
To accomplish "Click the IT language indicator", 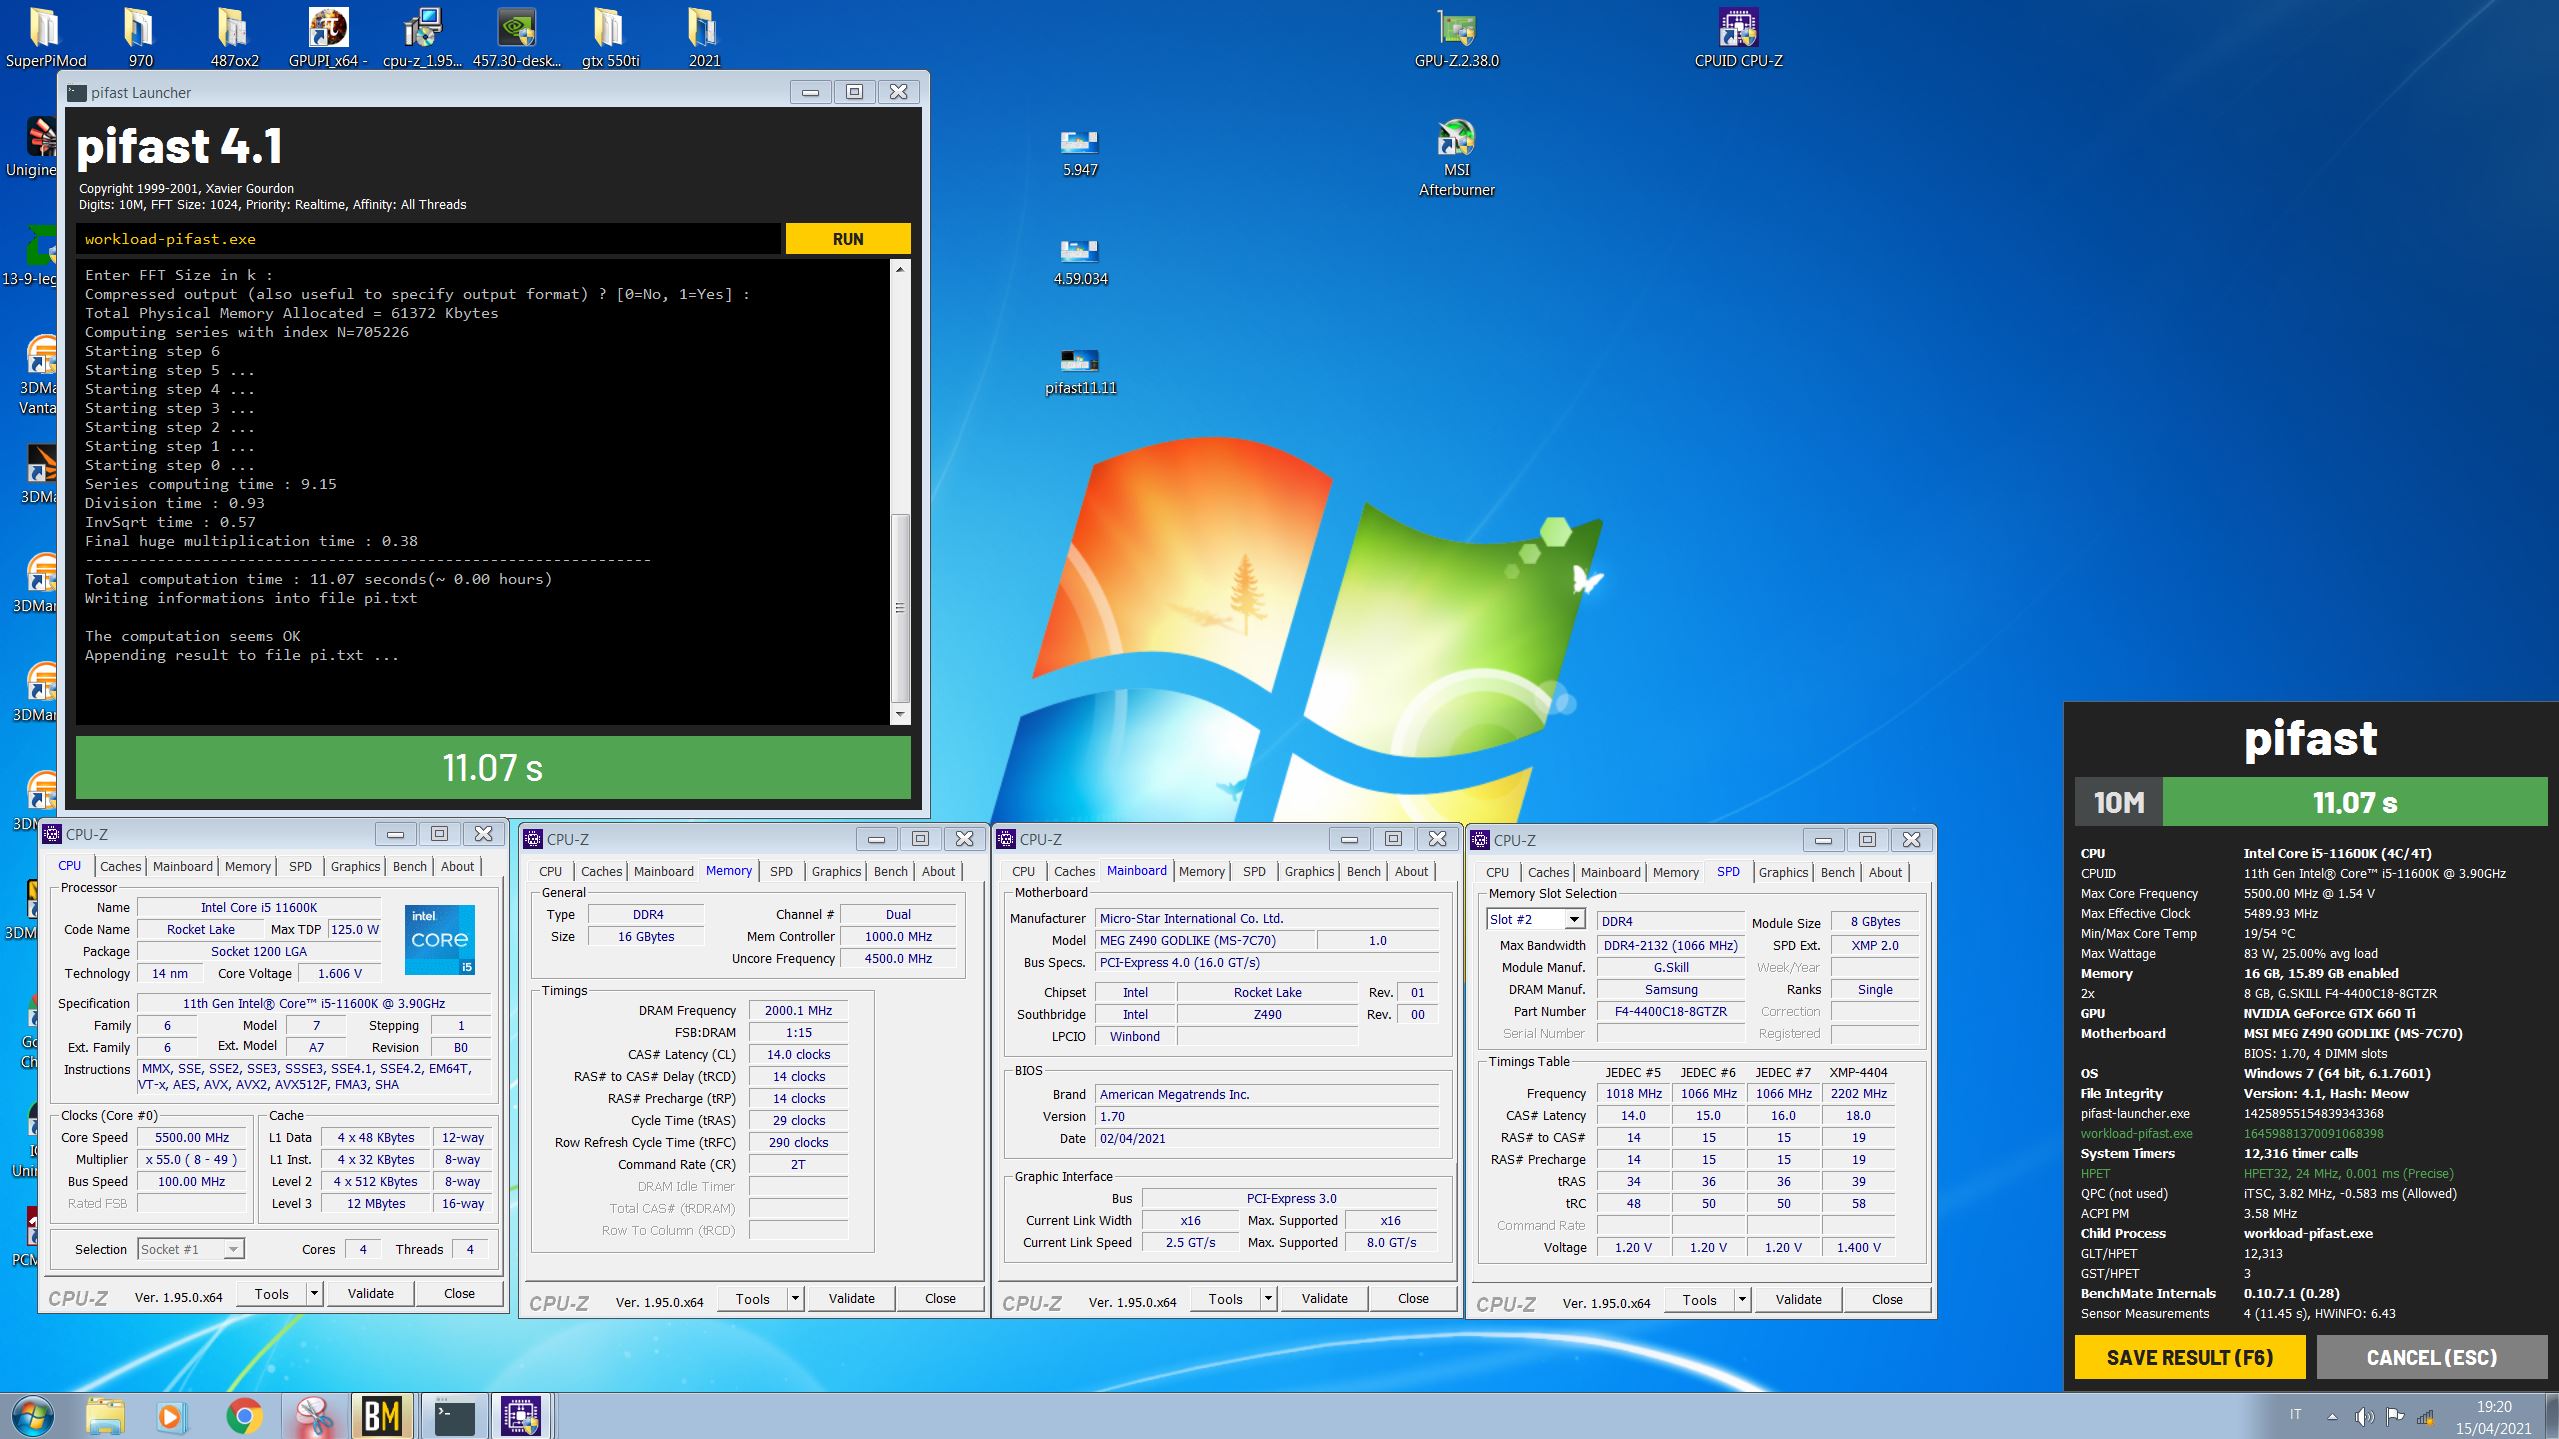I will point(2295,1414).
